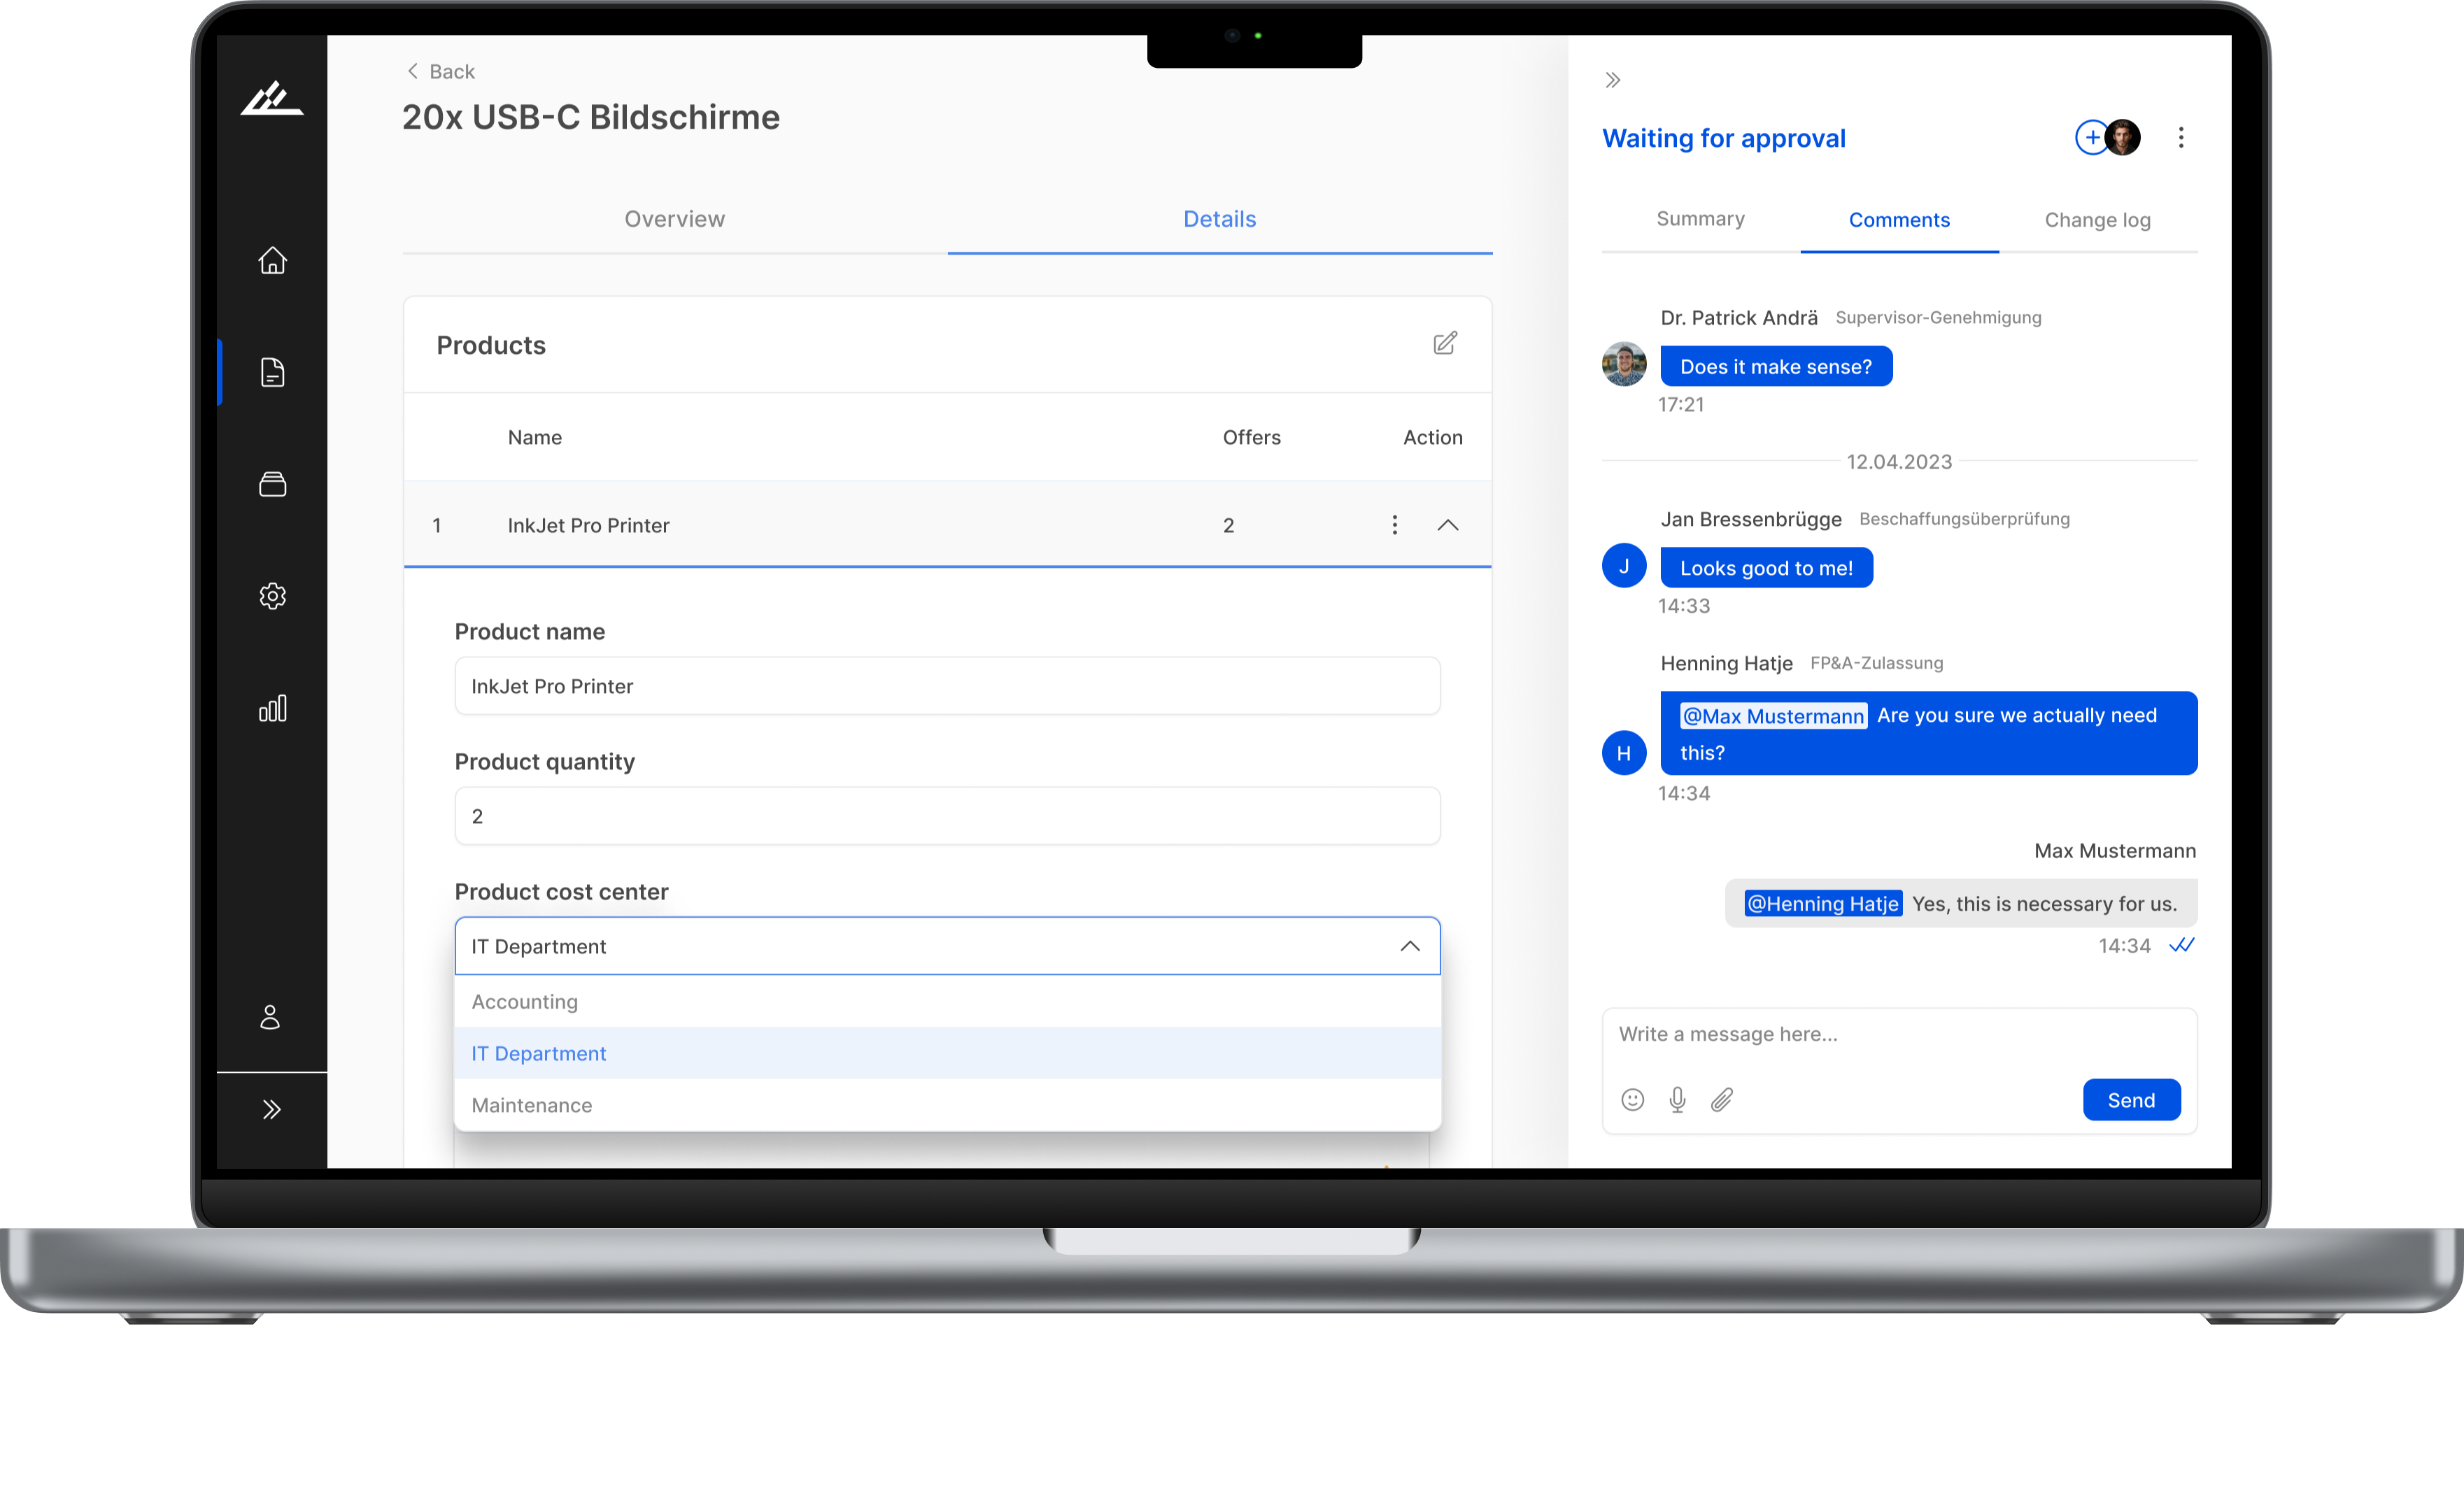Open settings via the gear icon

coord(272,596)
